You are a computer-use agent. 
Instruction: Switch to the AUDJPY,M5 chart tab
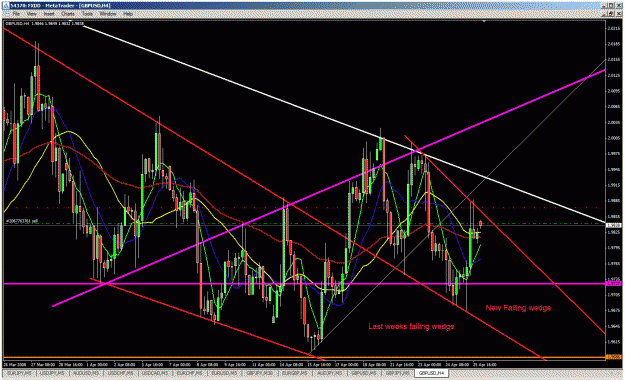(x=330, y=373)
